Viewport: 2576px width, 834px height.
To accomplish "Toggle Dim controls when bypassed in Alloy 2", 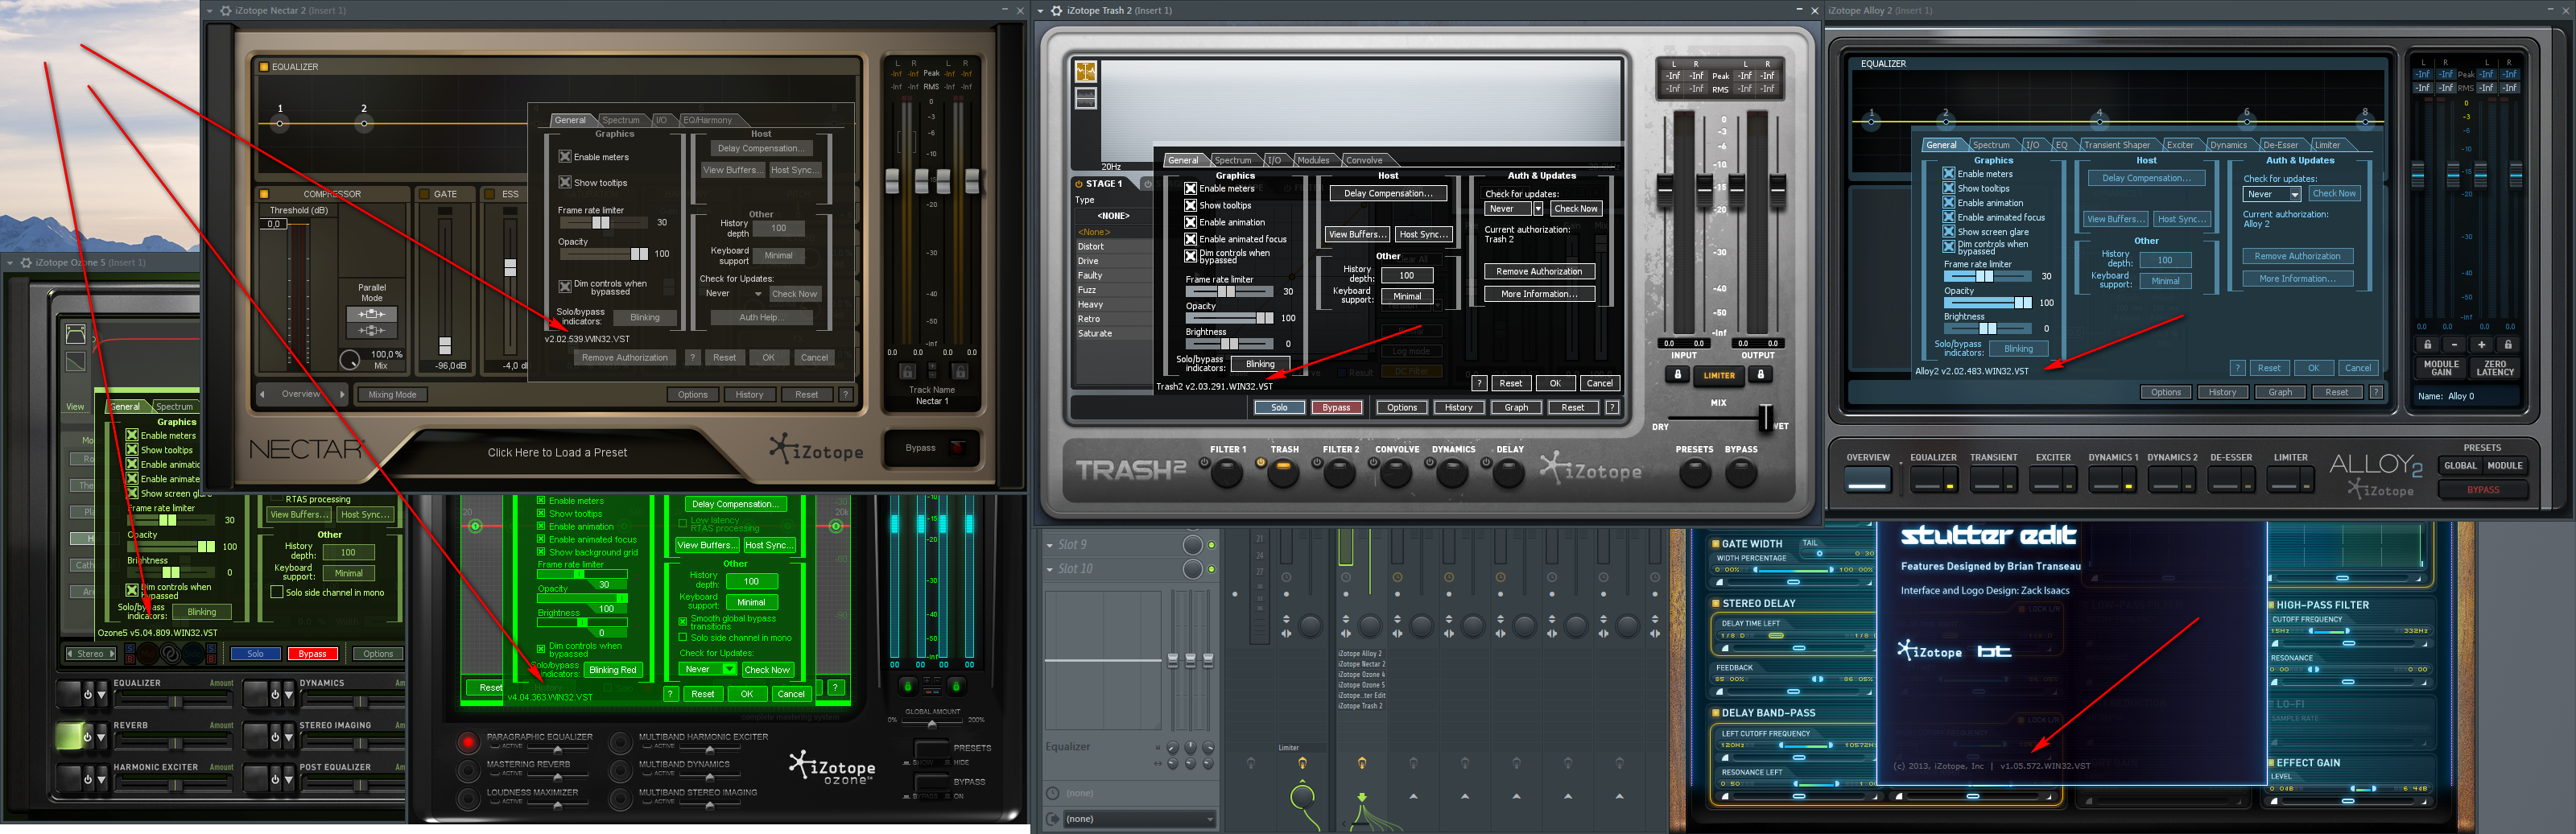I will coord(1949,246).
